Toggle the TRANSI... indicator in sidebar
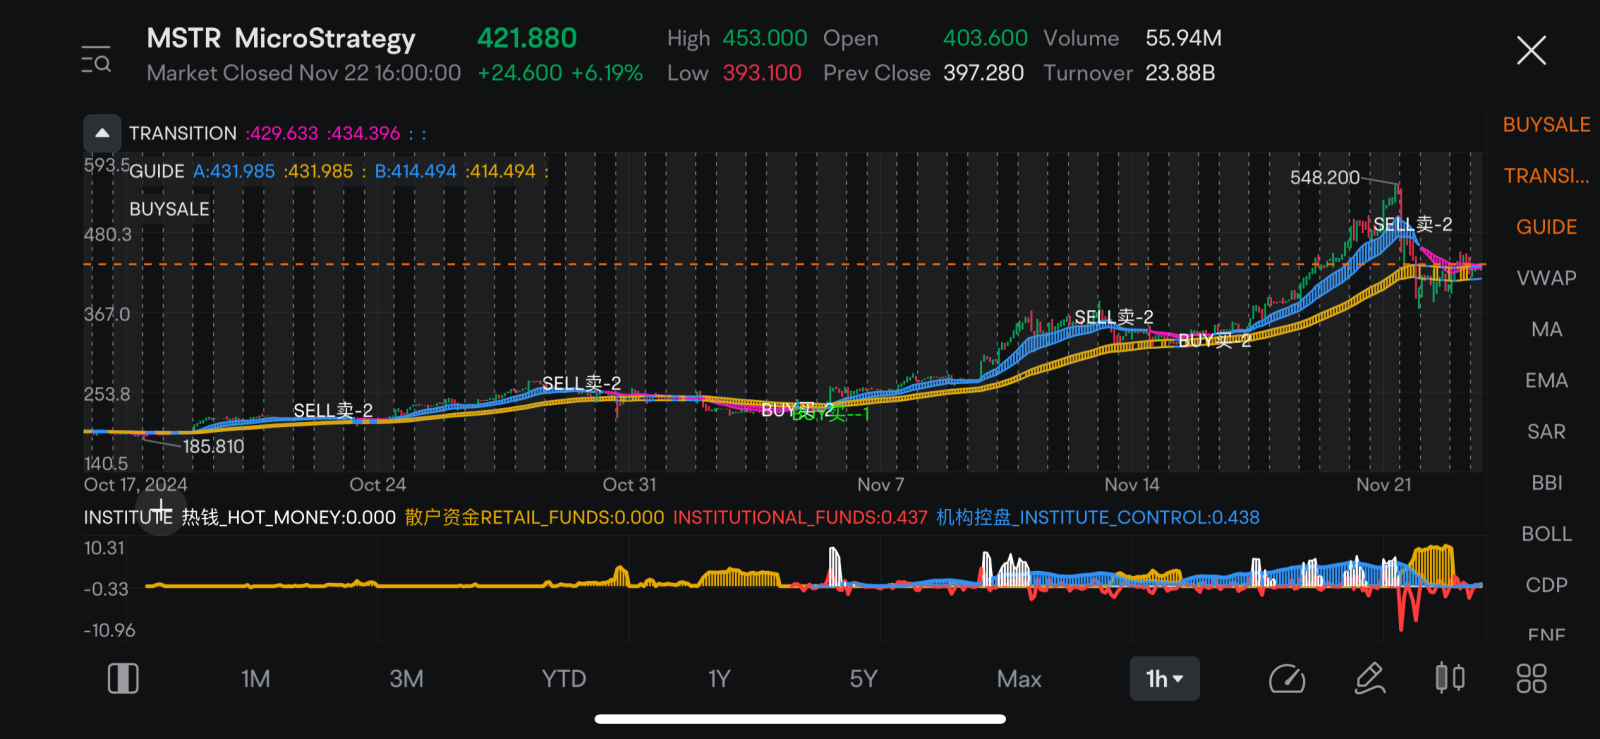Image resolution: width=1600 pixels, height=739 pixels. [x=1546, y=176]
